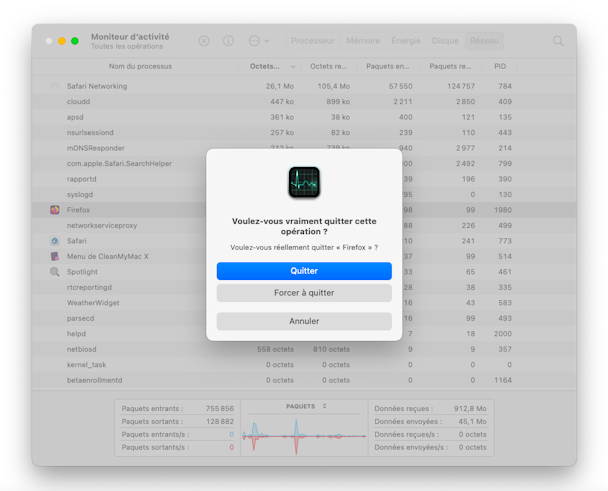This screenshot has height=491, width=608.
Task: Select the betaenrollmentd process row
Action: (304, 380)
